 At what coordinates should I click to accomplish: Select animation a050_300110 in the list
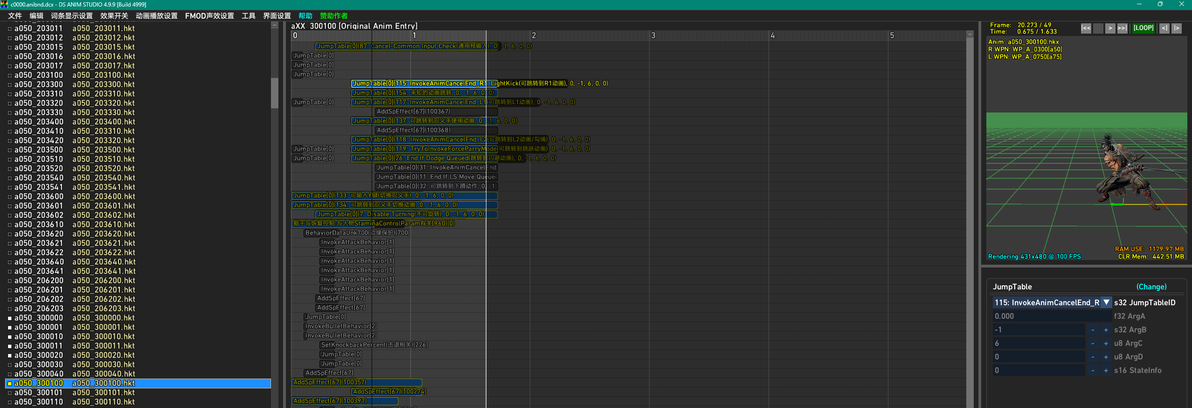[137, 402]
